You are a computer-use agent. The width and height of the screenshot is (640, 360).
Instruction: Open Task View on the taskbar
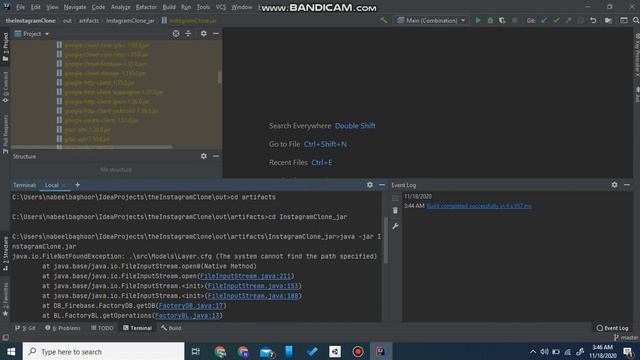pos(196,351)
